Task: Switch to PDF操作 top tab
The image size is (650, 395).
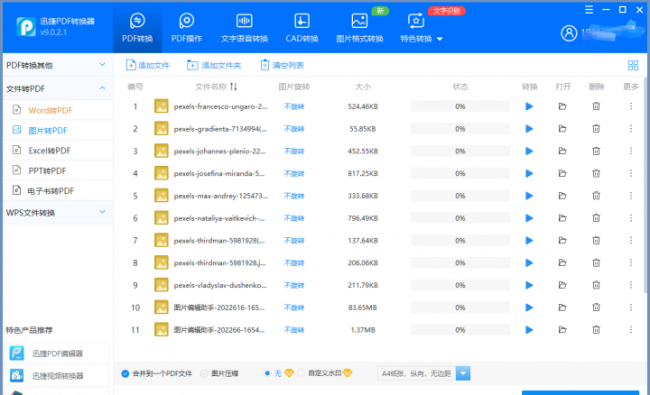Action: (x=187, y=28)
